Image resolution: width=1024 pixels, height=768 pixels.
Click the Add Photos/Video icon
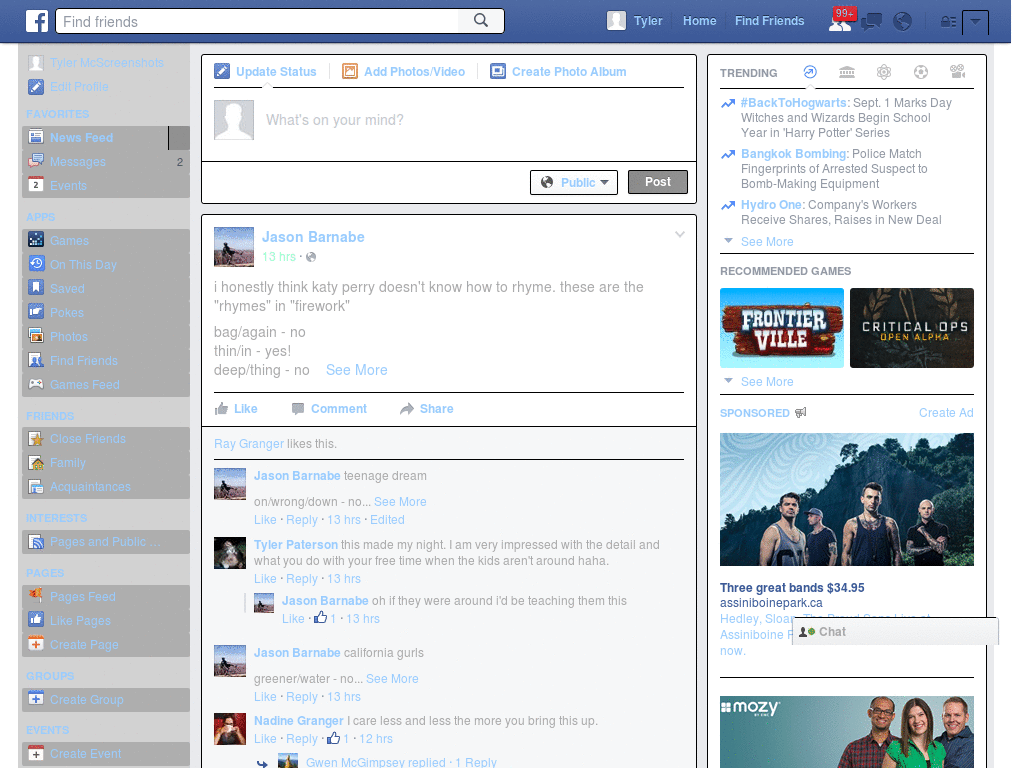pos(350,71)
